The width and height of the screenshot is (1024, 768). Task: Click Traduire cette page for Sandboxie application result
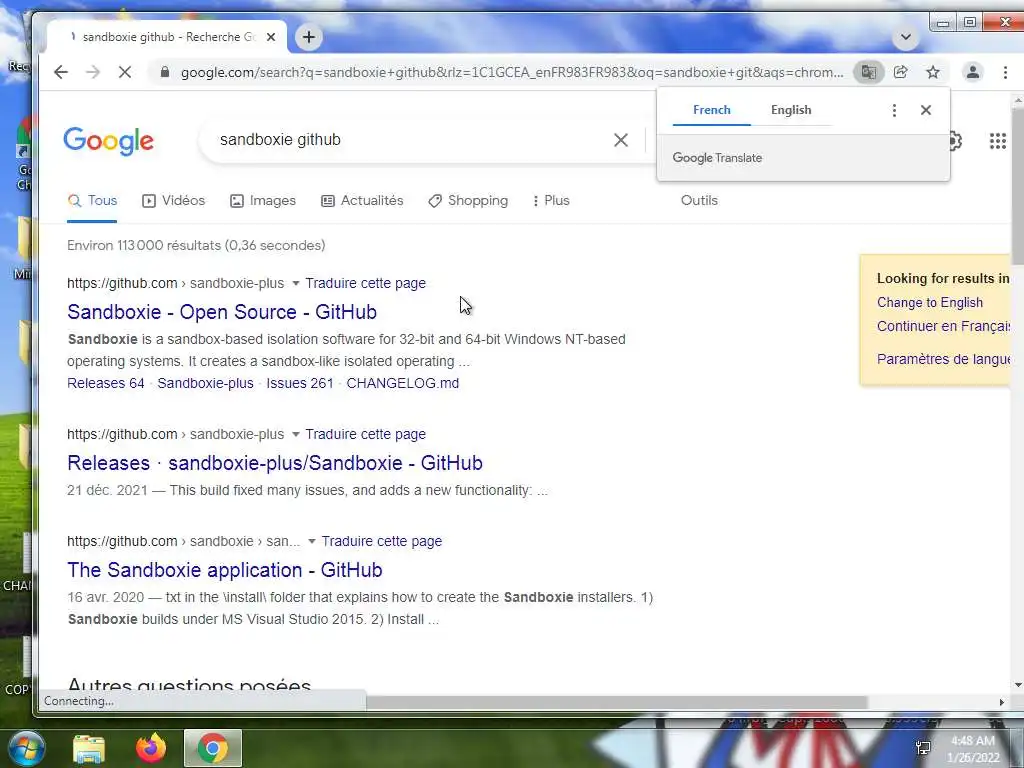tap(381, 541)
